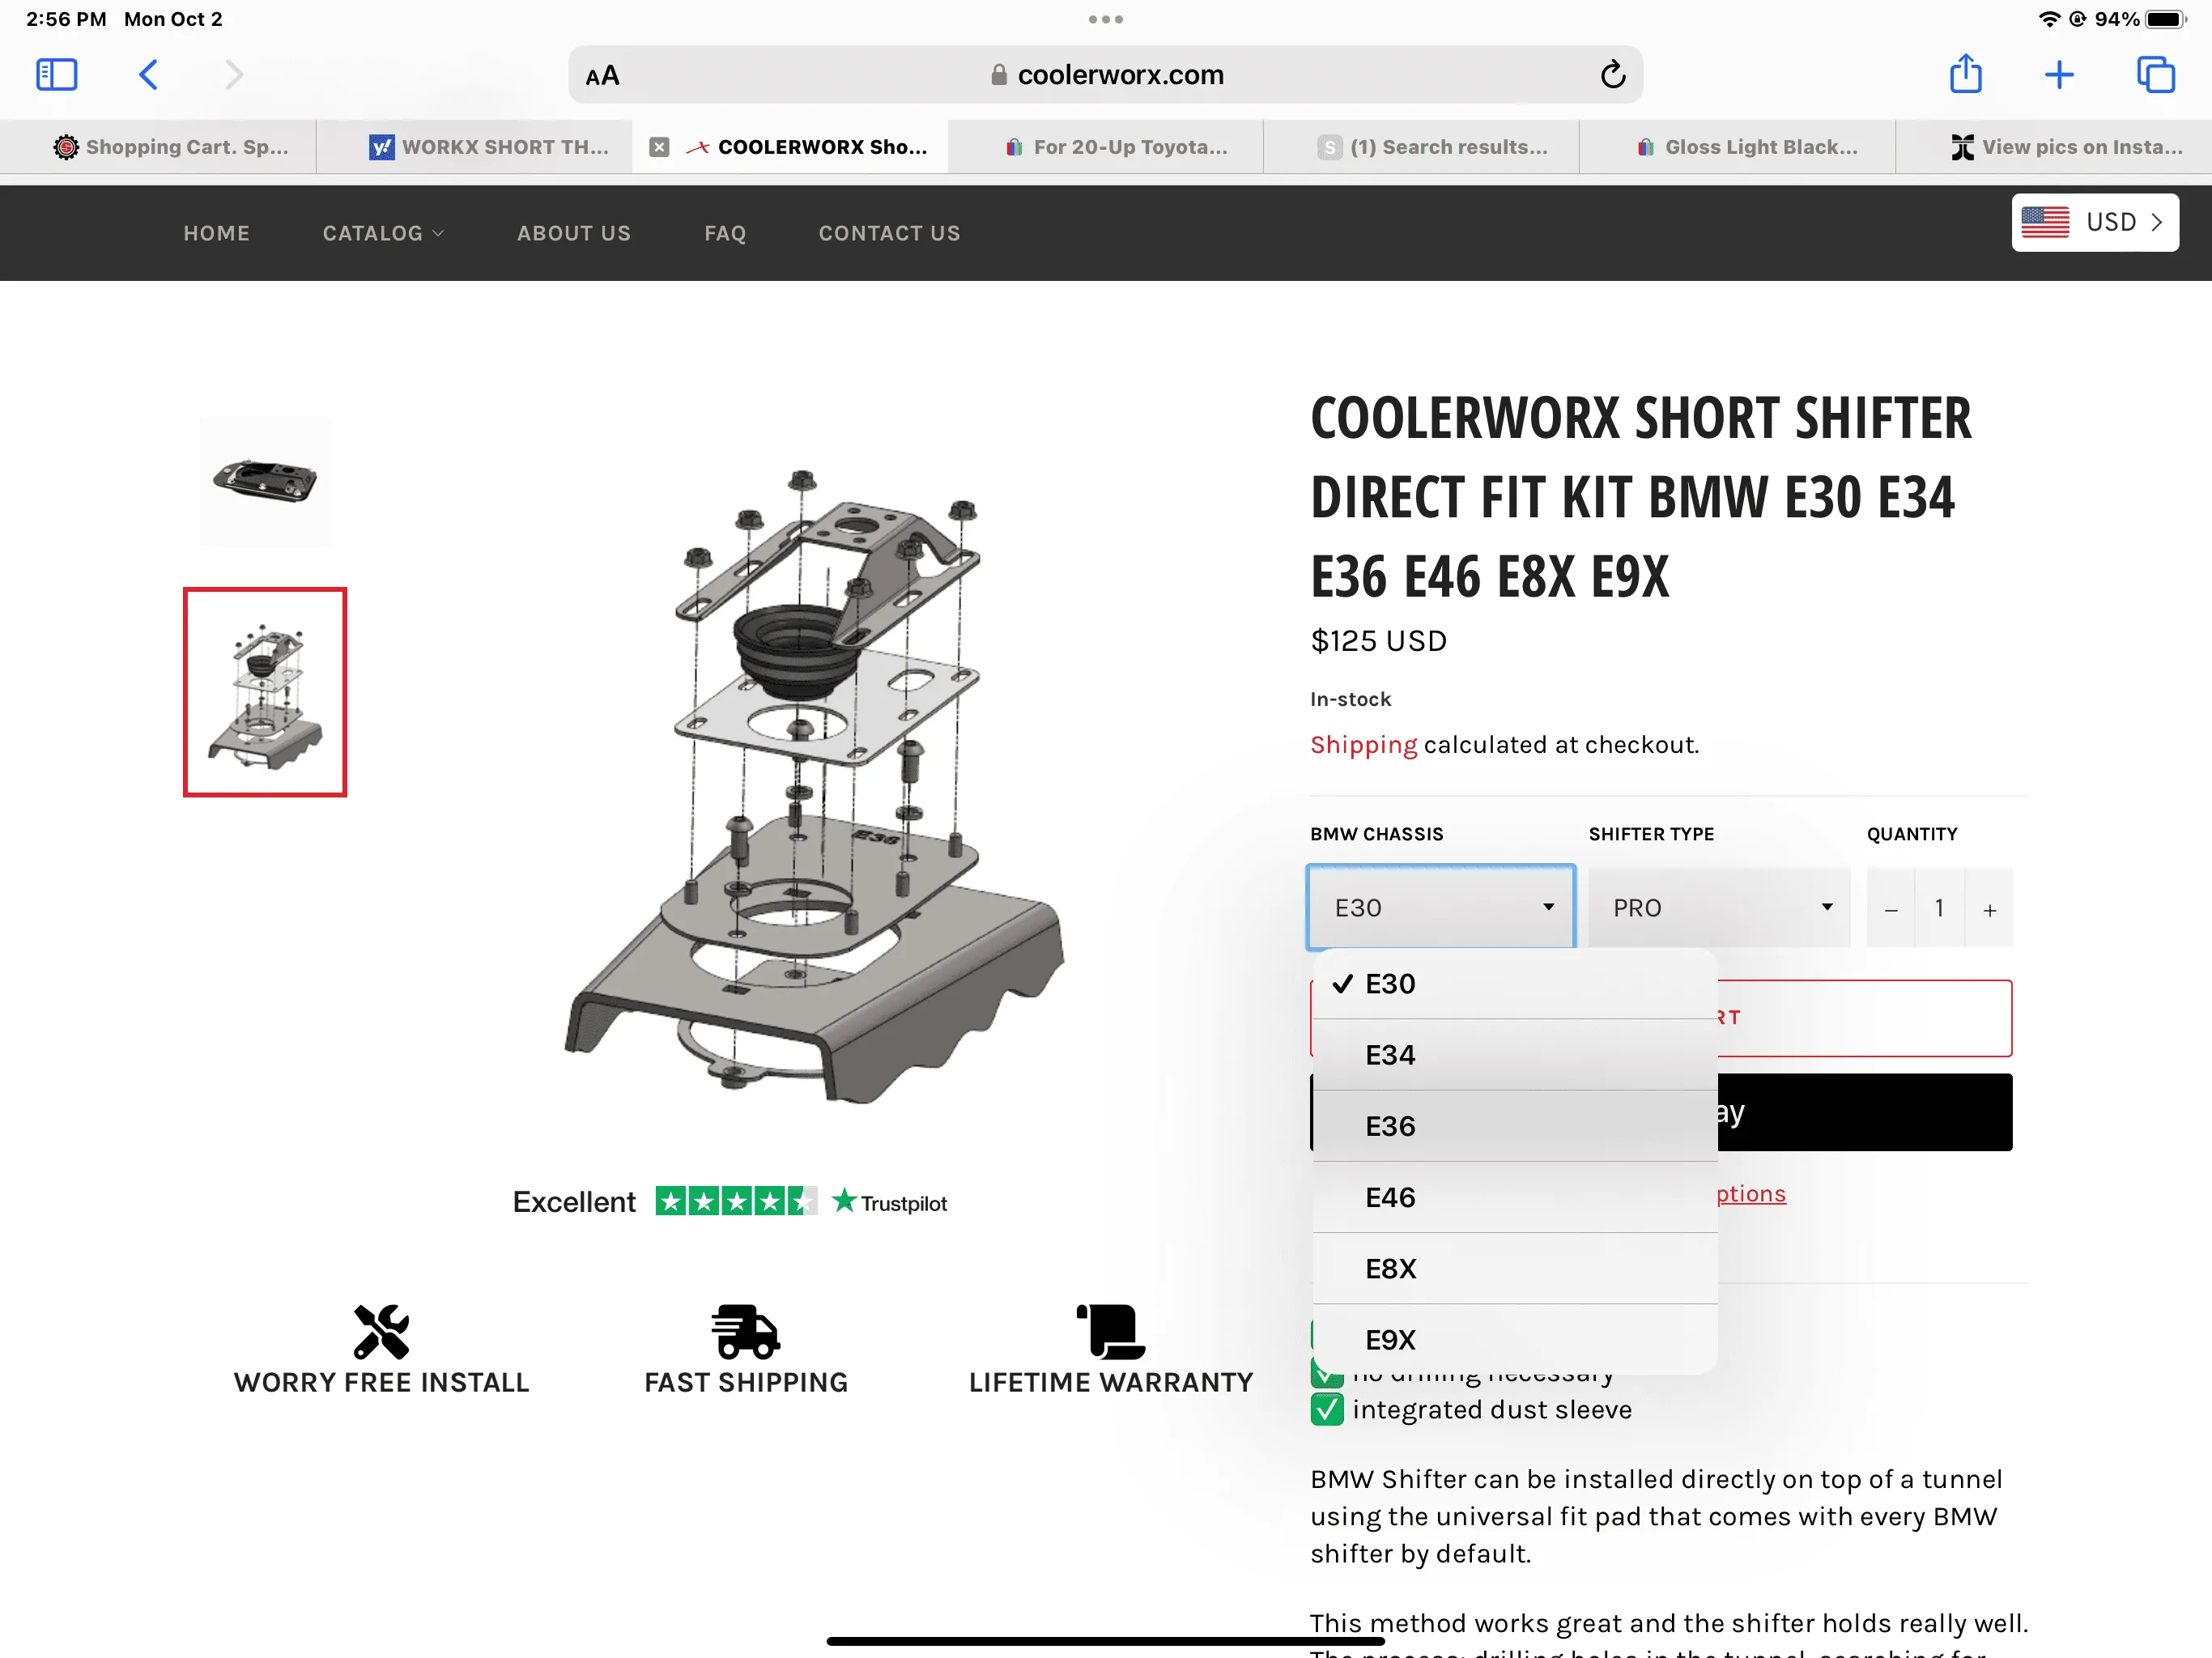2212x1658 pixels.
Task: Reload the coolerworx.com page
Action: [1612, 75]
